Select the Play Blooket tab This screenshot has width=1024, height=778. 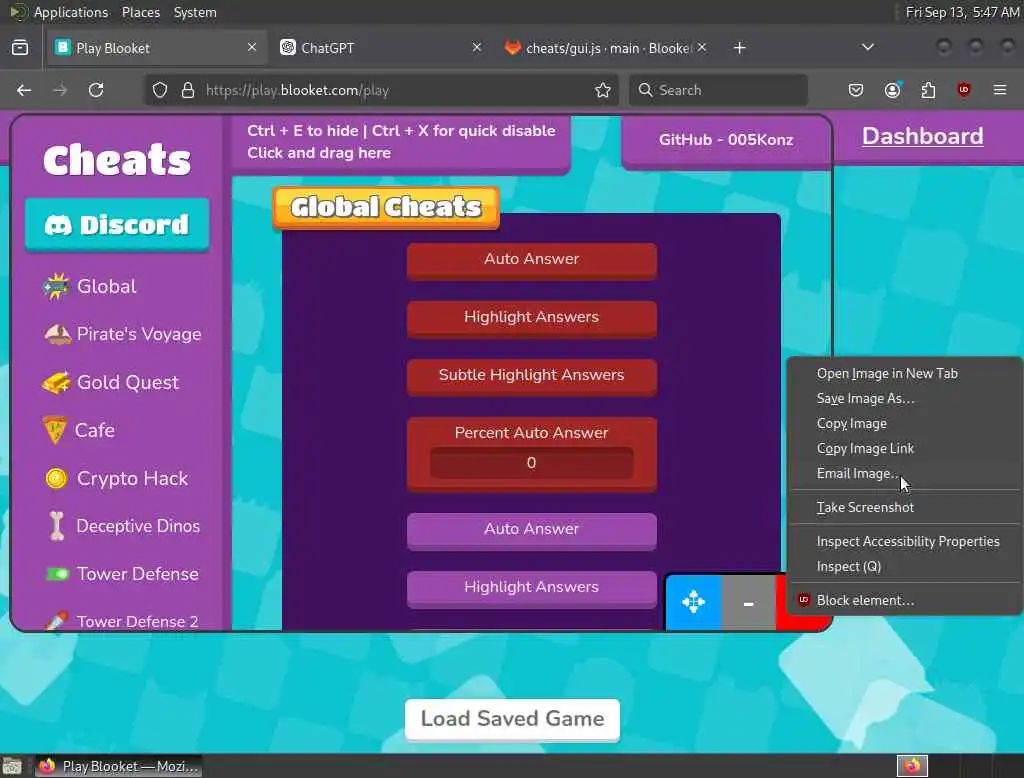click(x=157, y=48)
